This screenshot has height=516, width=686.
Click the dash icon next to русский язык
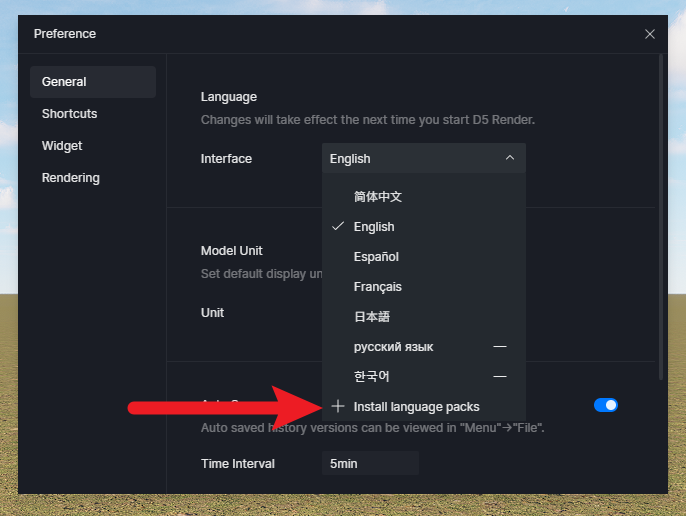[500, 347]
